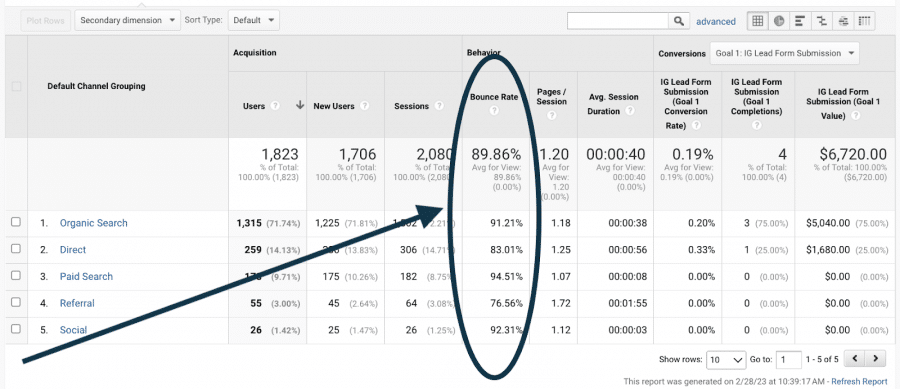Sort by the New Users column header
Viewport: 900px width, 389px height.
334,106
